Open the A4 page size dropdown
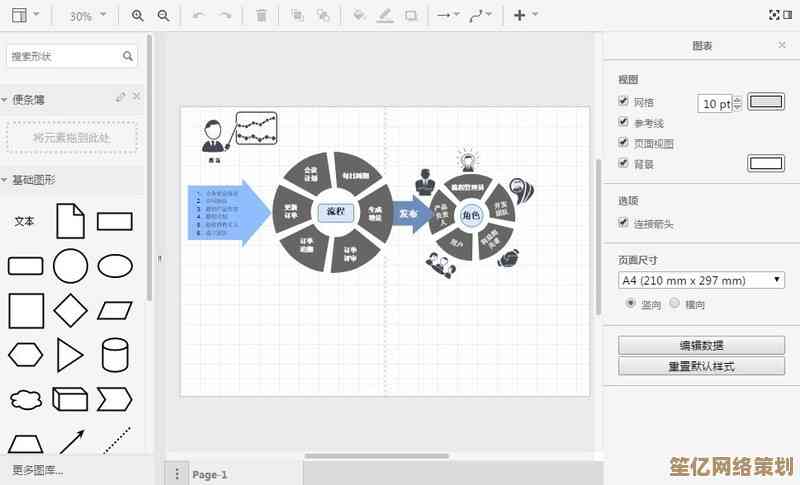800x485 pixels. point(701,280)
